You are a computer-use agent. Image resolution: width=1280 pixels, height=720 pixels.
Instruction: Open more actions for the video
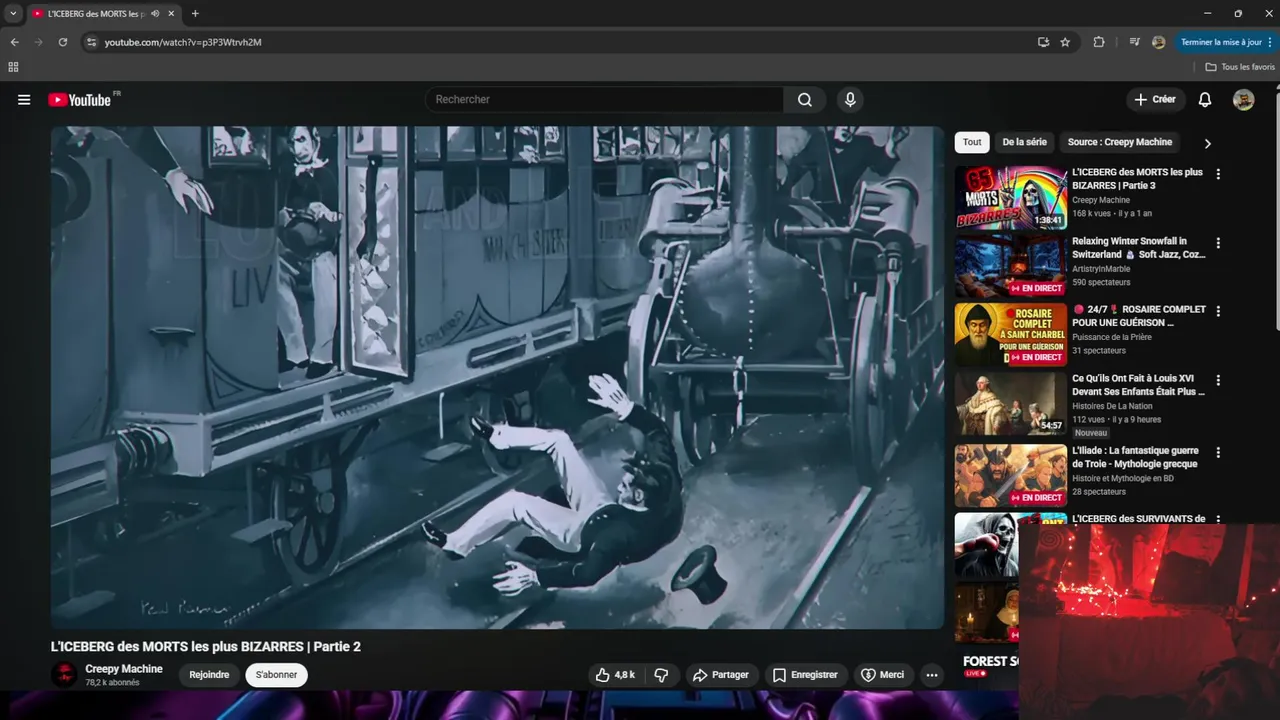coord(932,675)
